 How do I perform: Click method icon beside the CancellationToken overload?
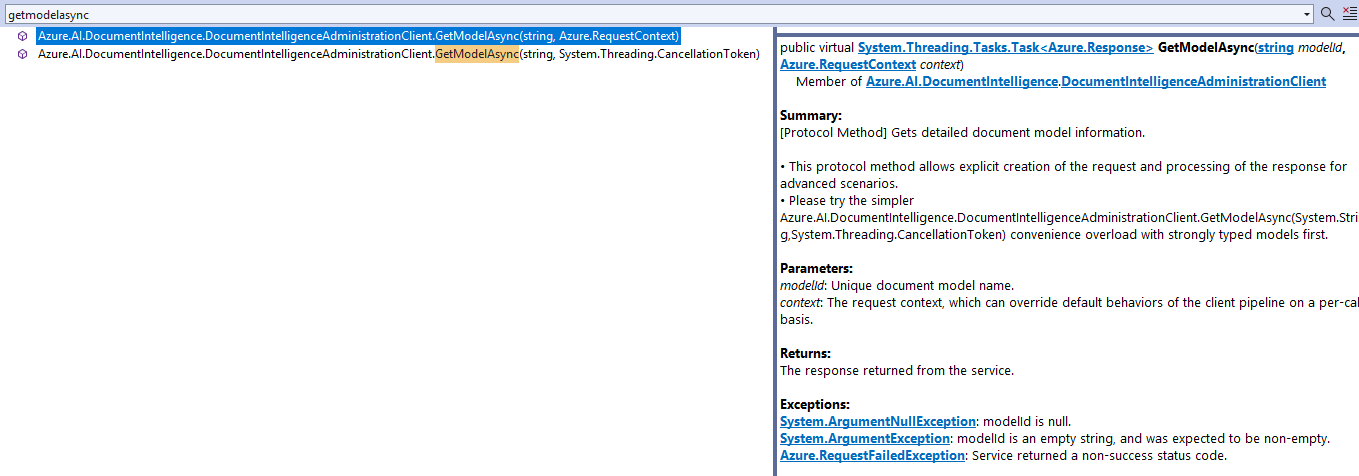click(x=22, y=54)
